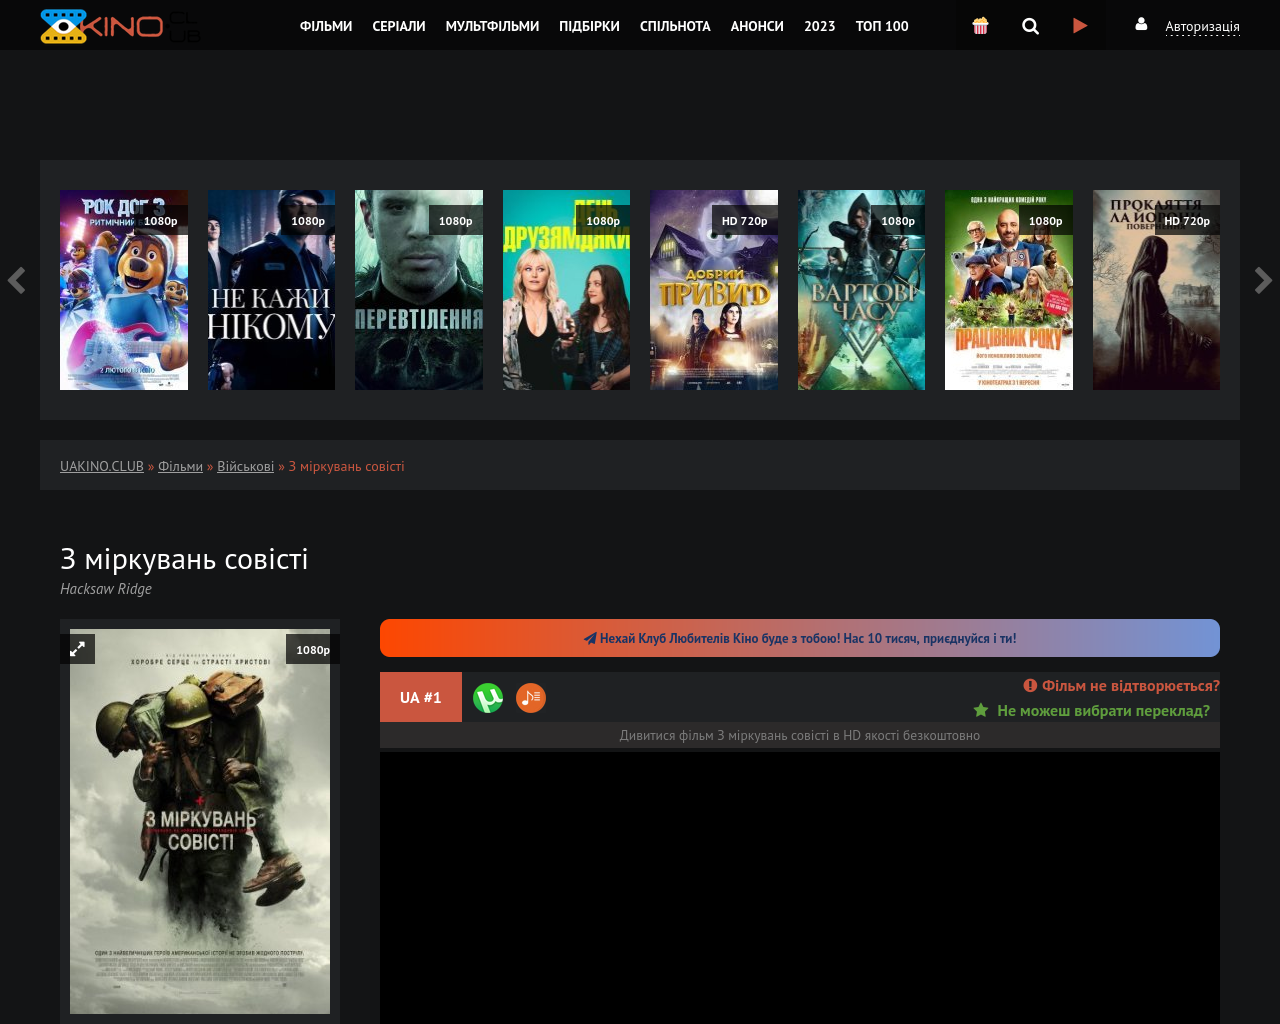Click 'Фільм не відтворюється?' link
Image resolution: width=1280 pixels, height=1024 pixels.
click(1121, 685)
